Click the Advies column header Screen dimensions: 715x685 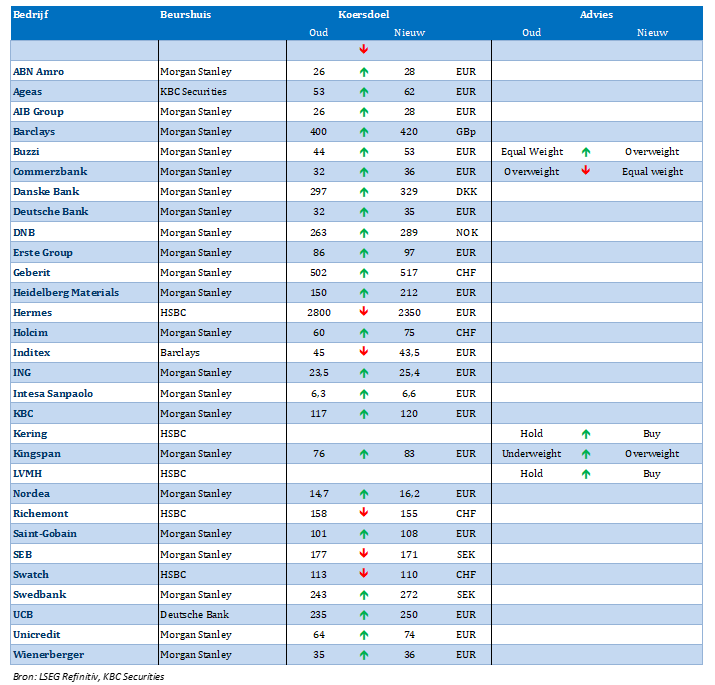click(x=596, y=15)
